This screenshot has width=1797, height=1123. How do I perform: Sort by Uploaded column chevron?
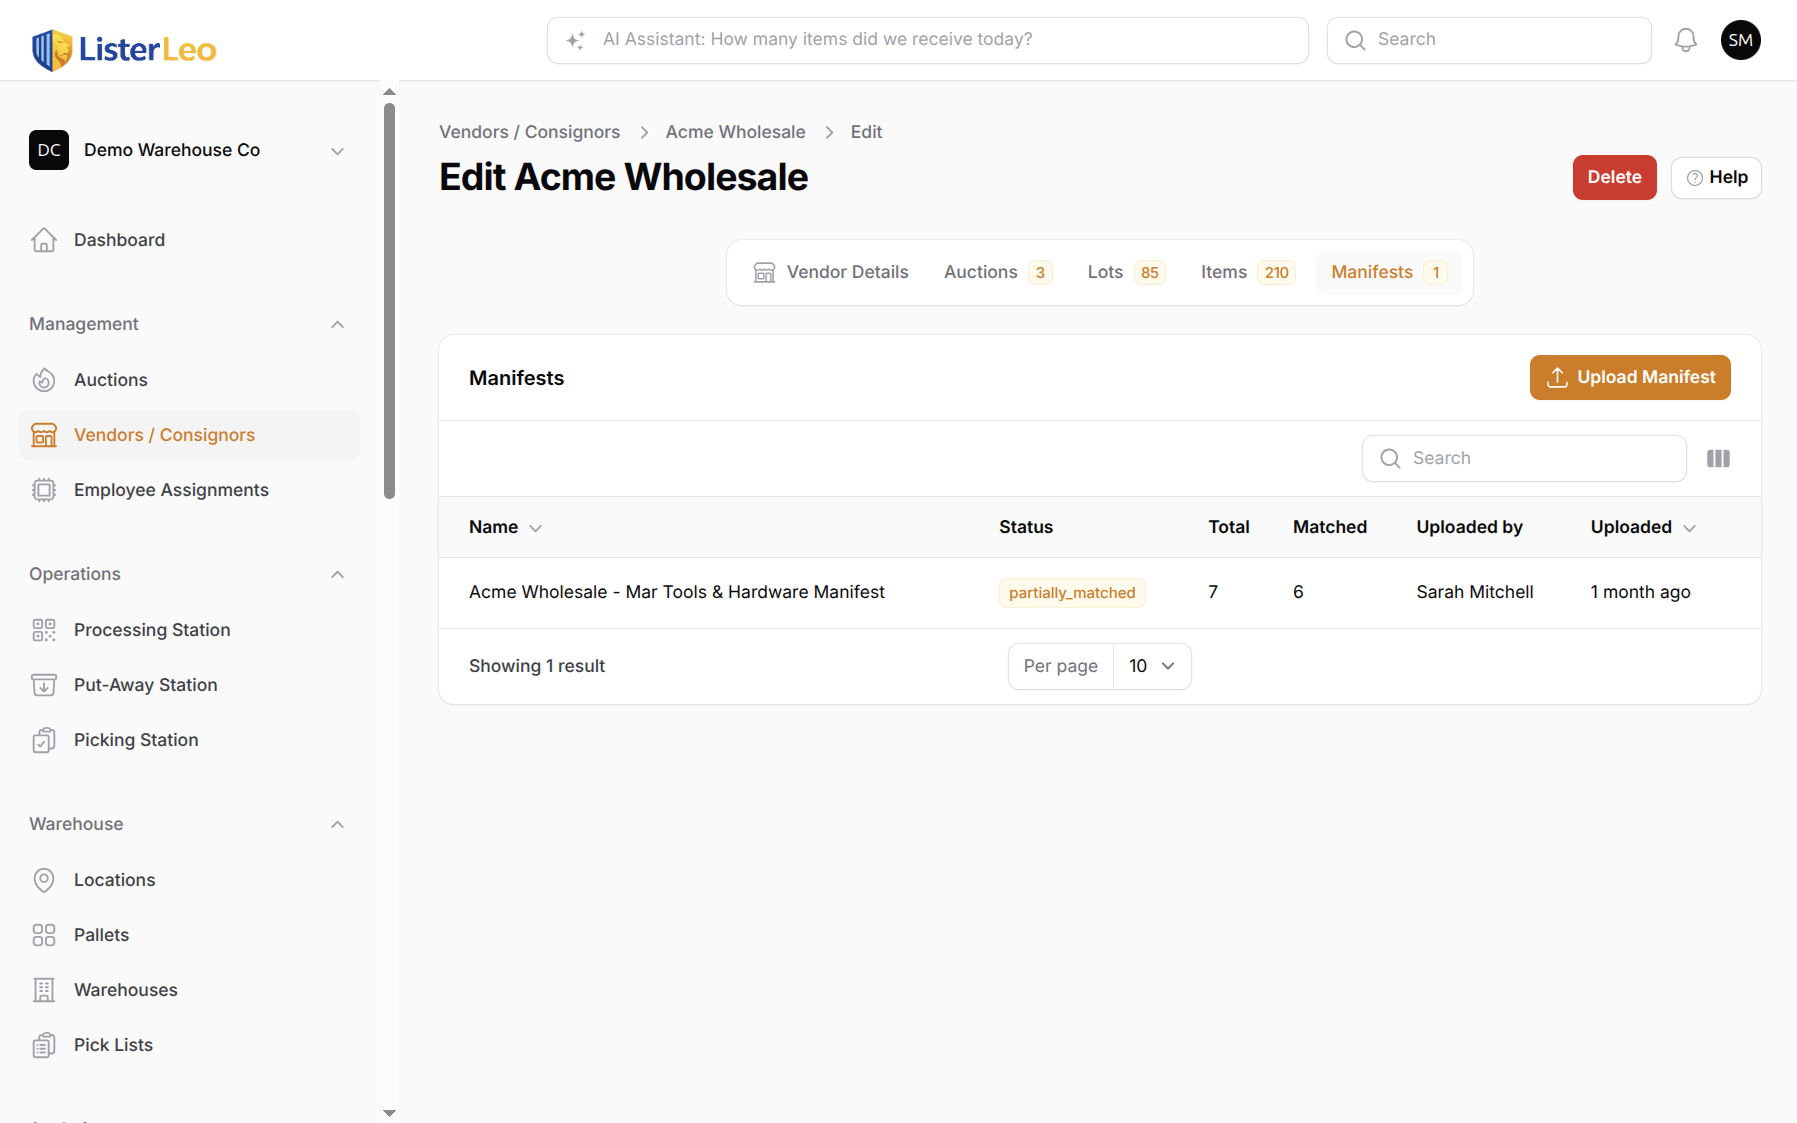pos(1690,528)
